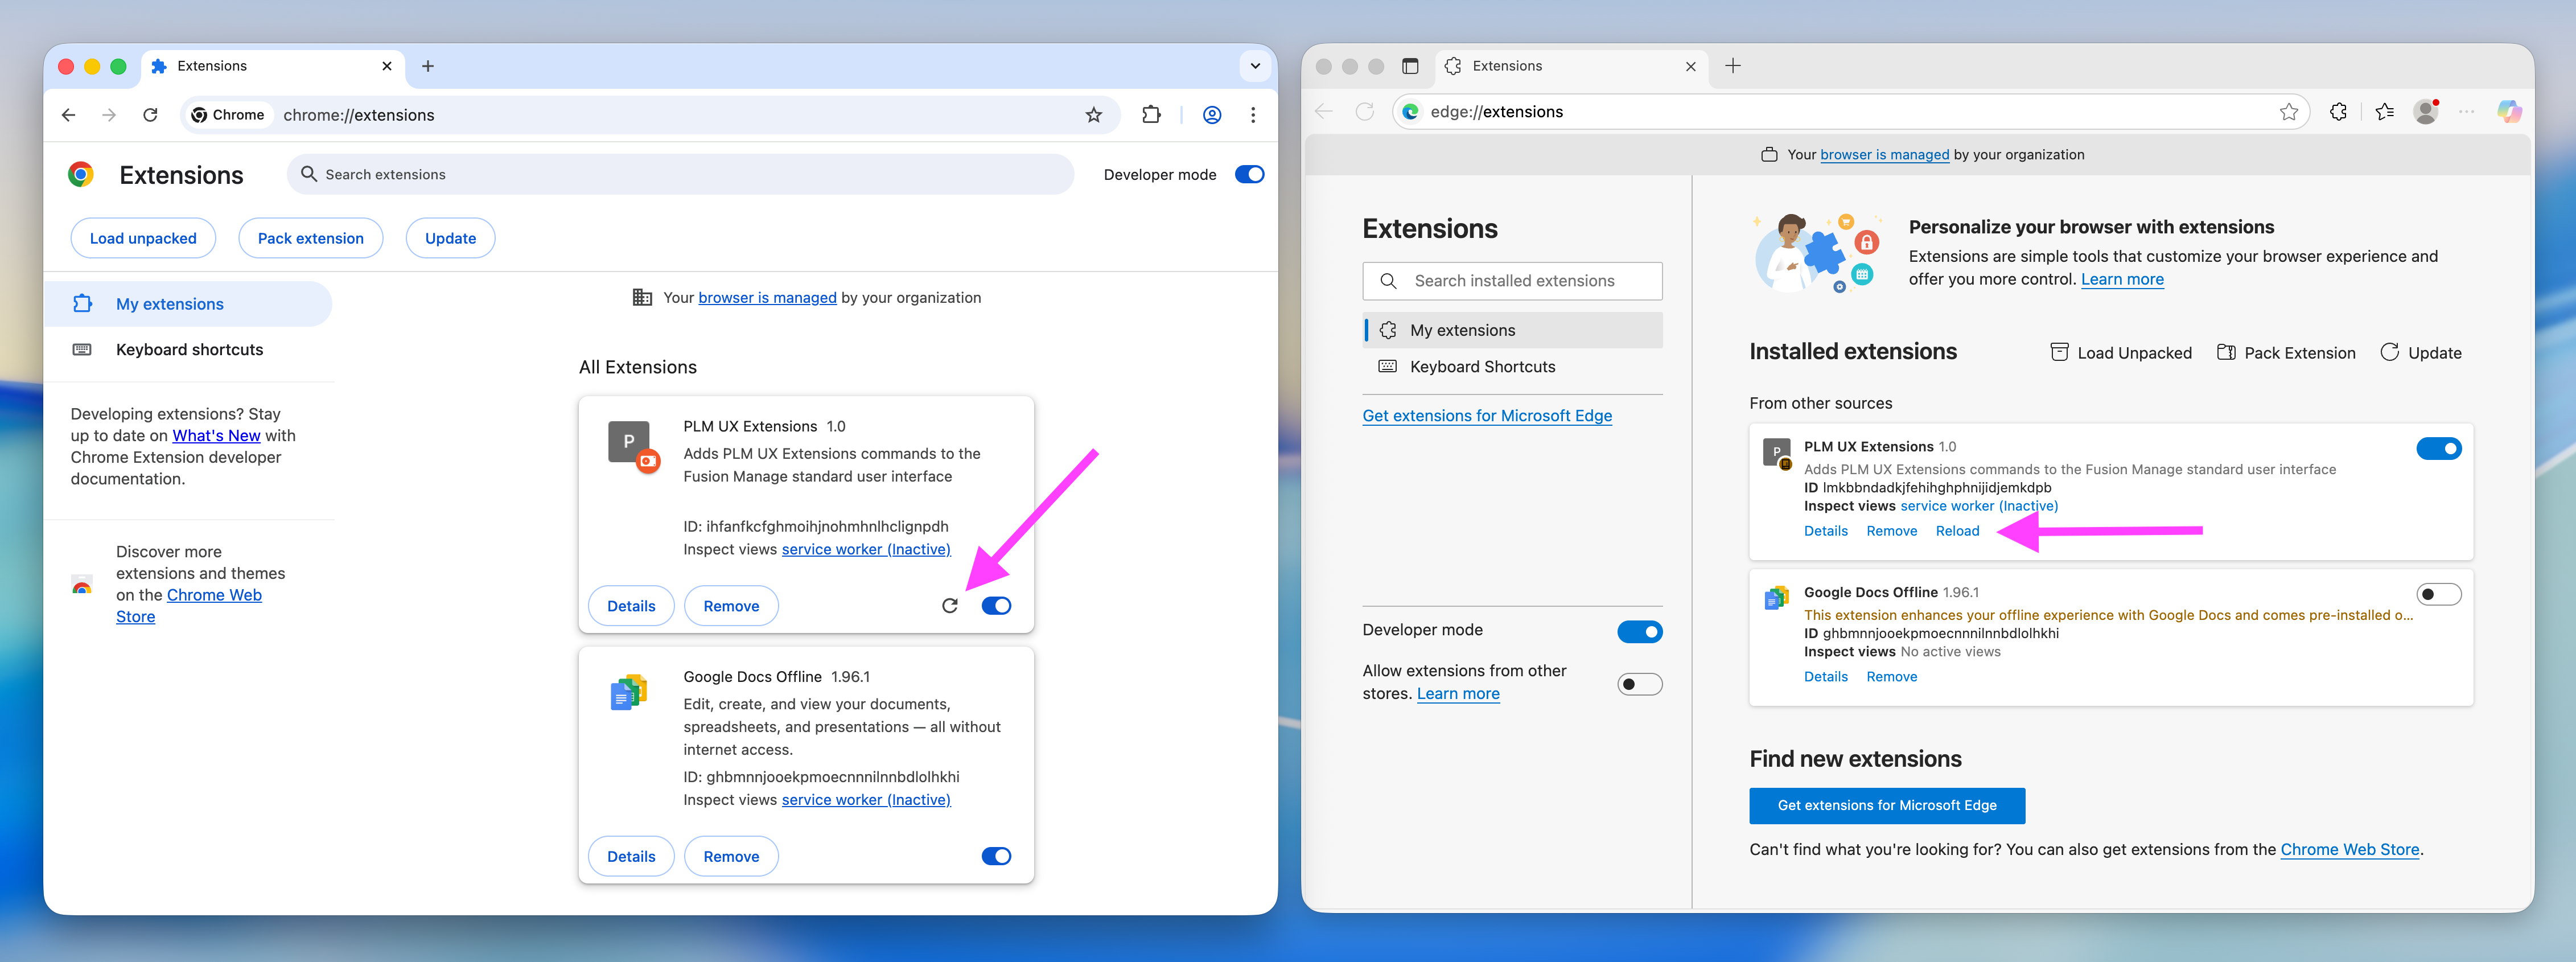Disable PLM UX Extensions in Edge
The height and width of the screenshot is (962, 2576).
pos(2438,449)
